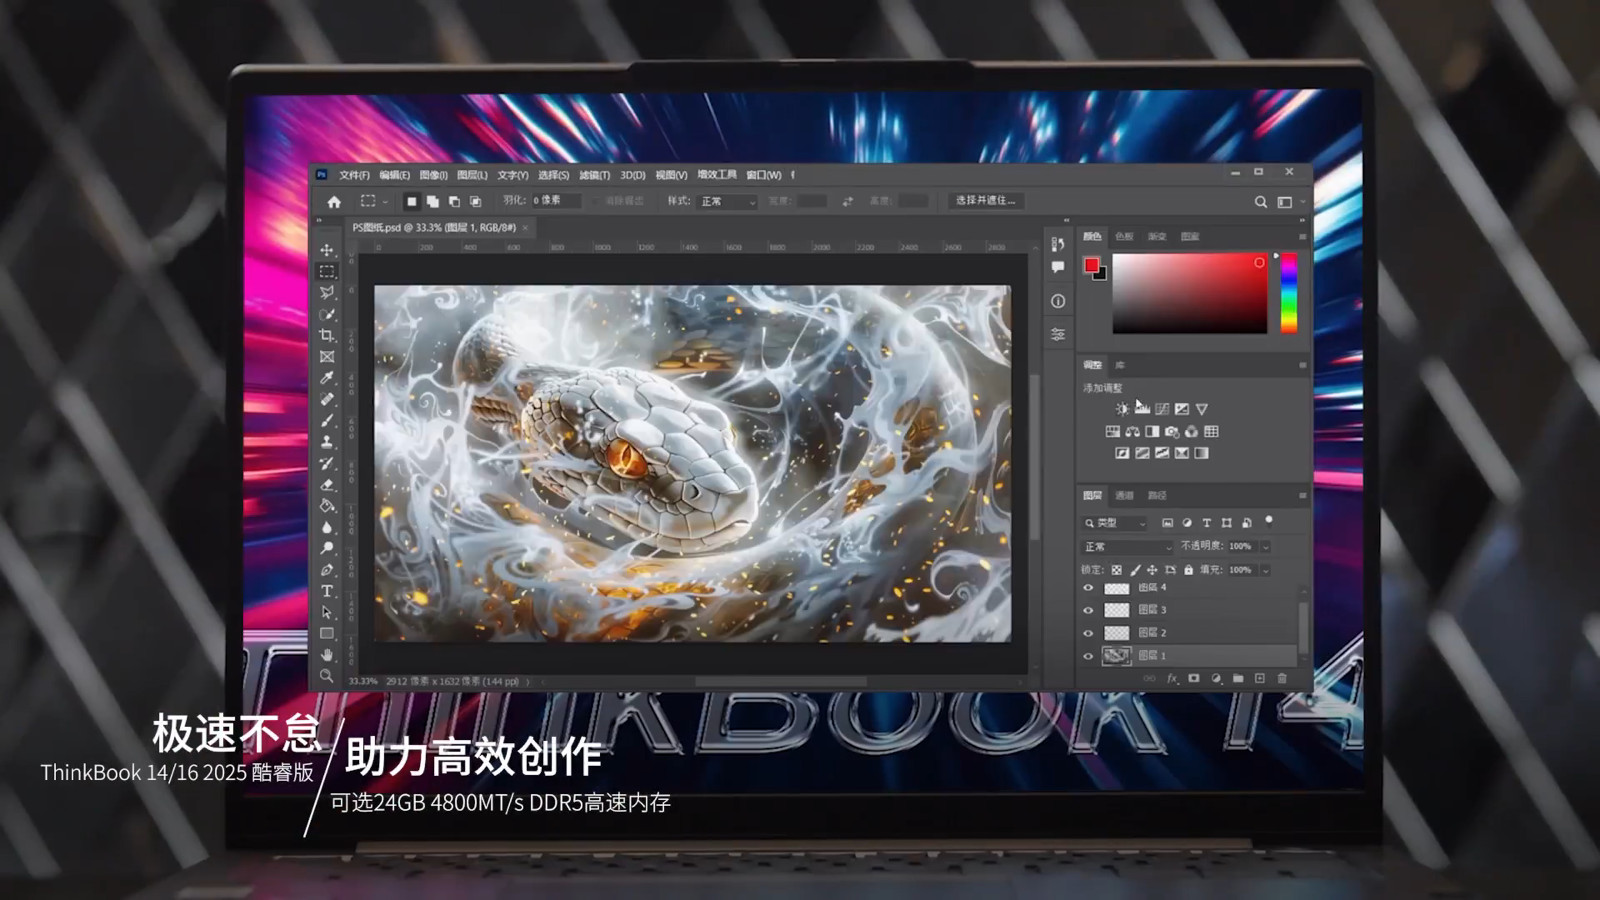Select the Eraser tool
This screenshot has height=900, width=1600.
(x=327, y=484)
